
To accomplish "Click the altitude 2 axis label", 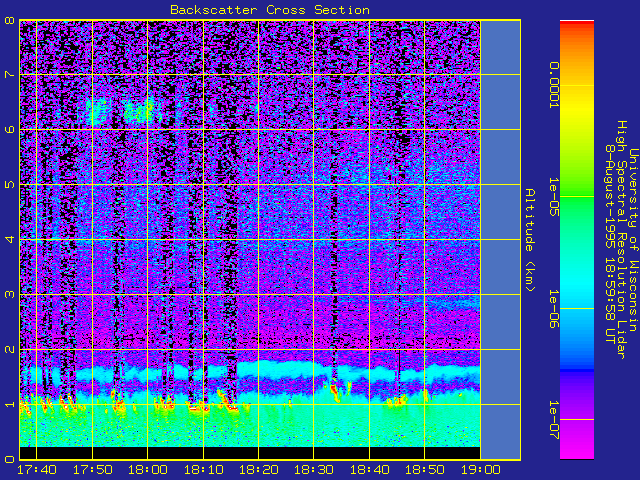I will coord(9,349).
